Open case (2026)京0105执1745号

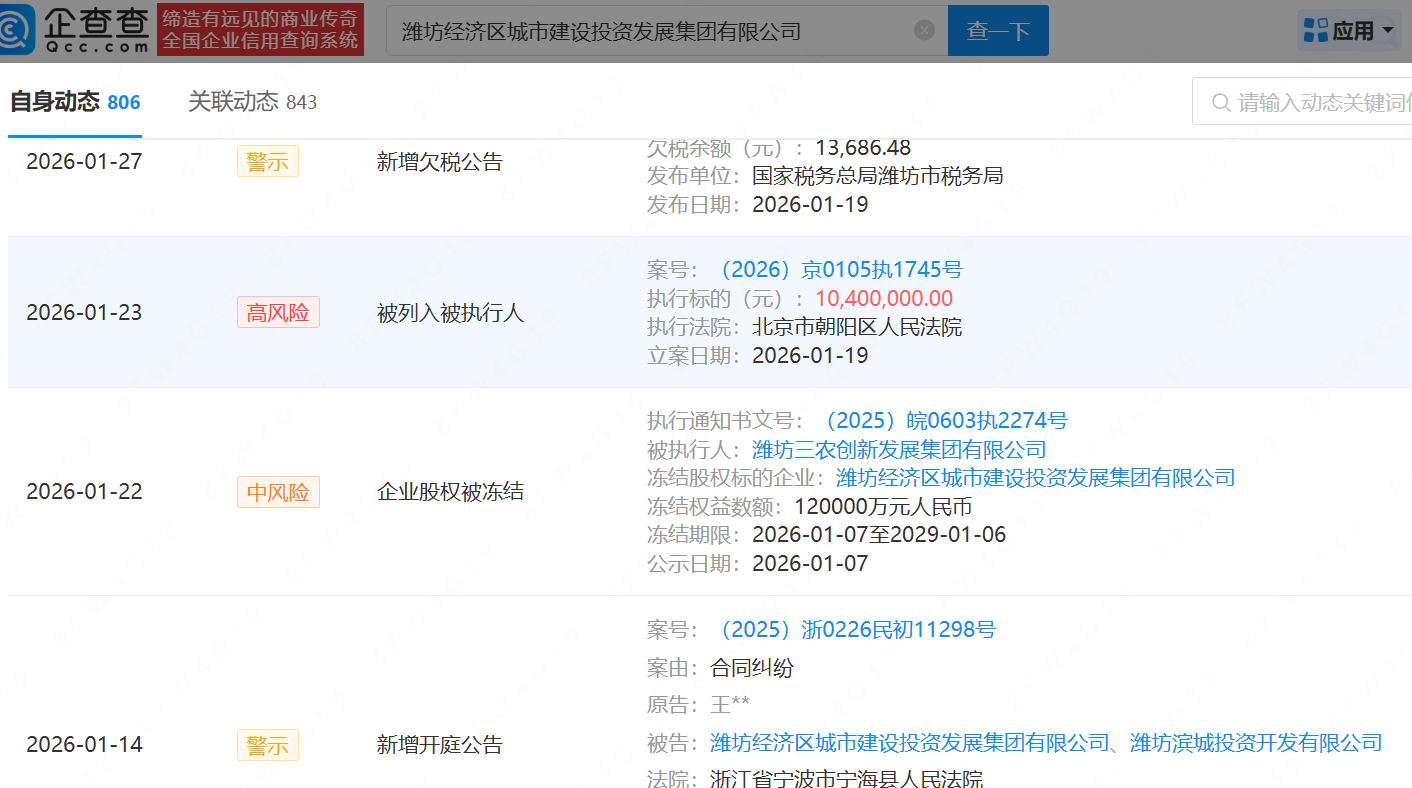click(x=838, y=270)
